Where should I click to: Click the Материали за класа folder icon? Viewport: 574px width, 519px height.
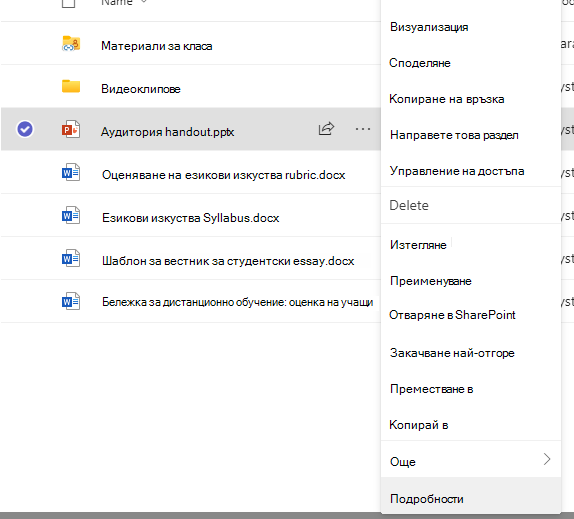click(x=71, y=44)
